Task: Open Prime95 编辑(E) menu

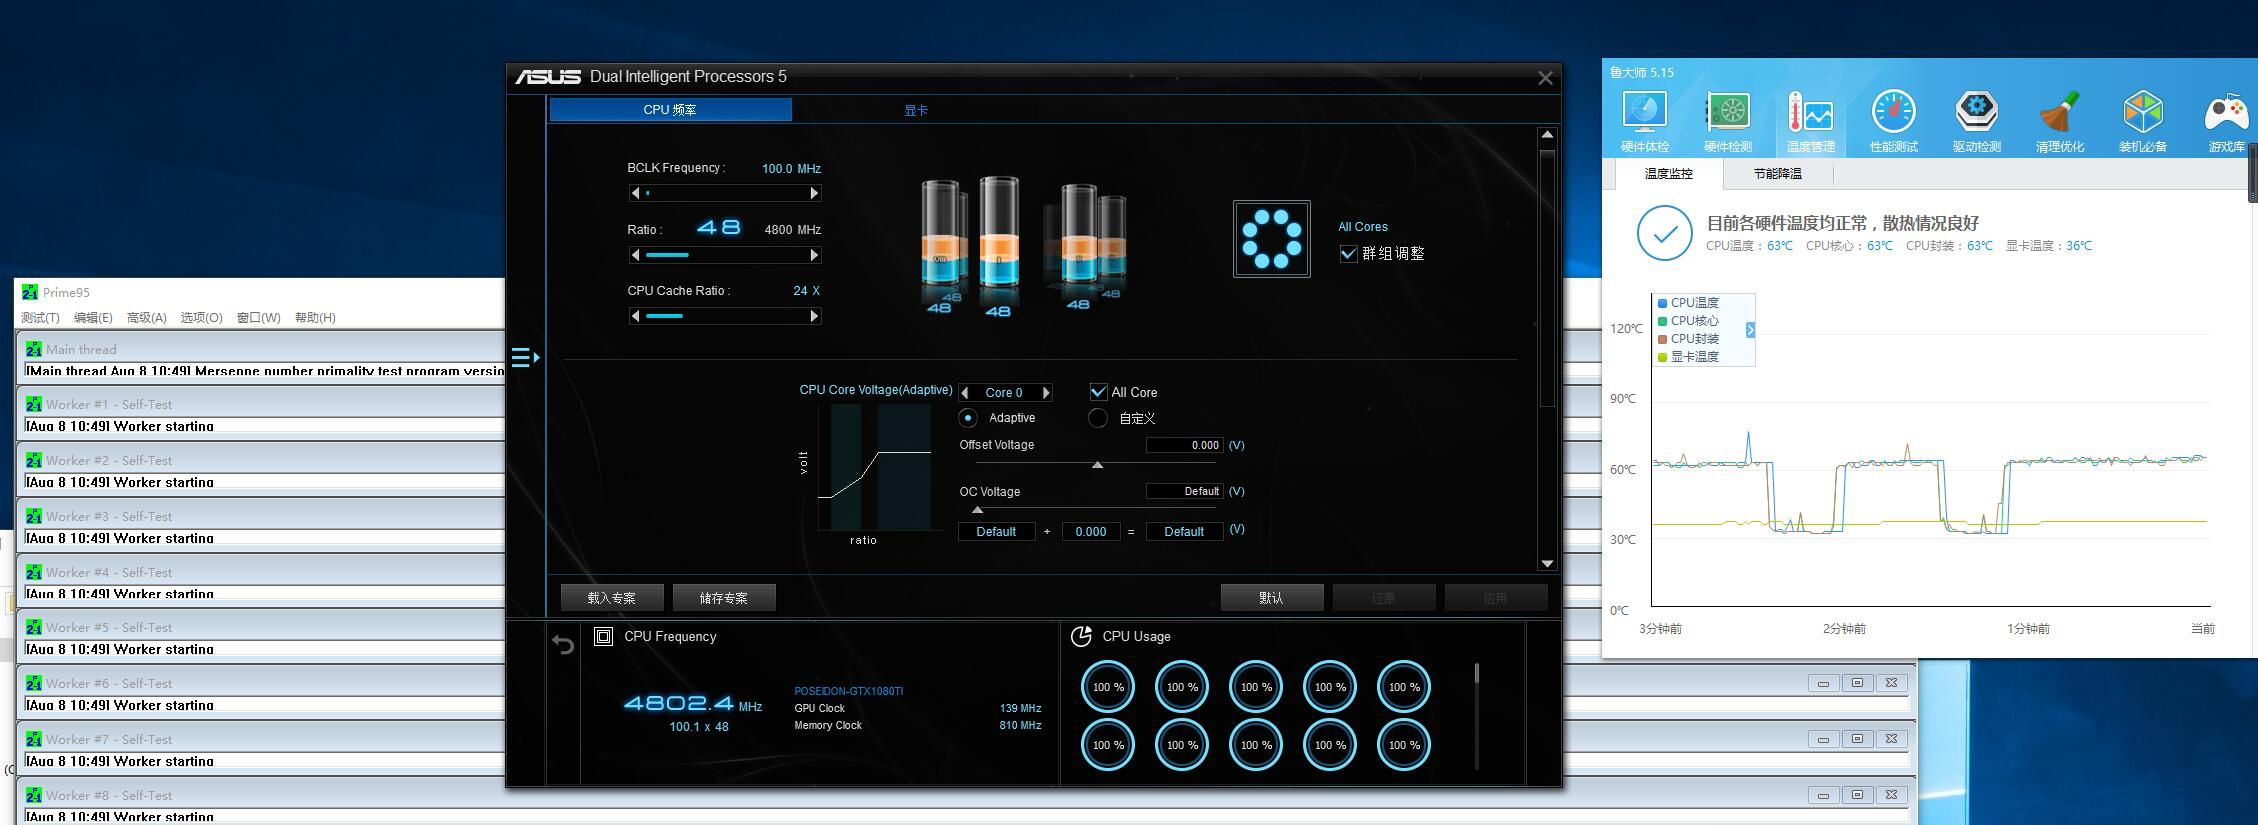Action: (x=93, y=318)
